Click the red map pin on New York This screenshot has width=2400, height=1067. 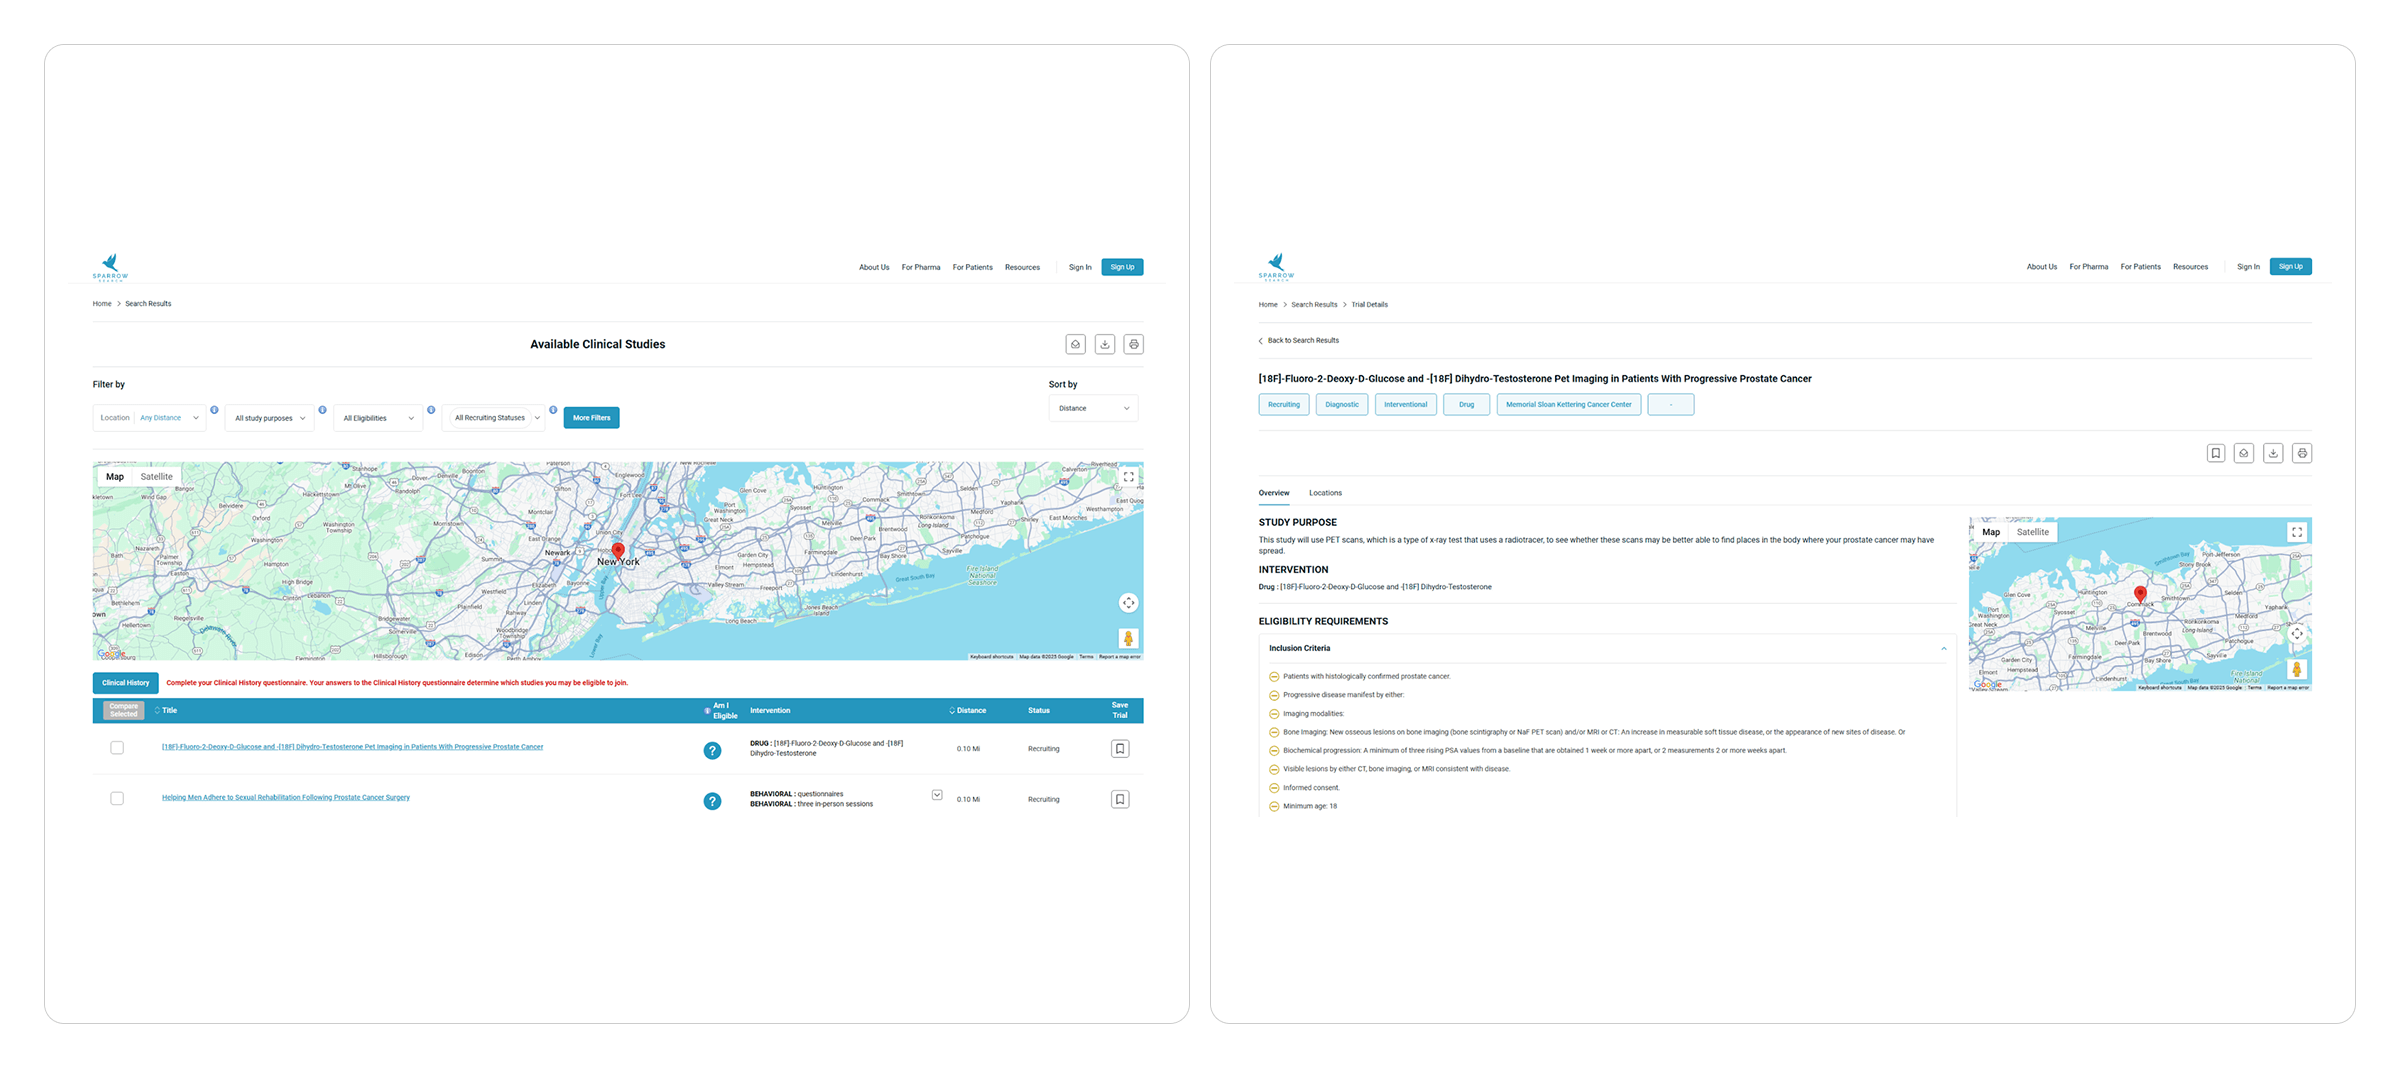(618, 550)
